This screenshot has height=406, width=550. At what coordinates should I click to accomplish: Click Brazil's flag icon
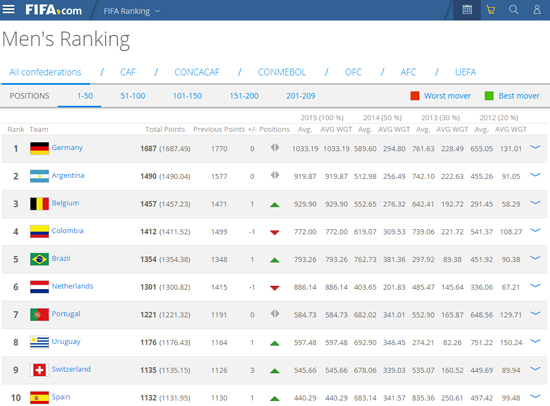(x=39, y=259)
